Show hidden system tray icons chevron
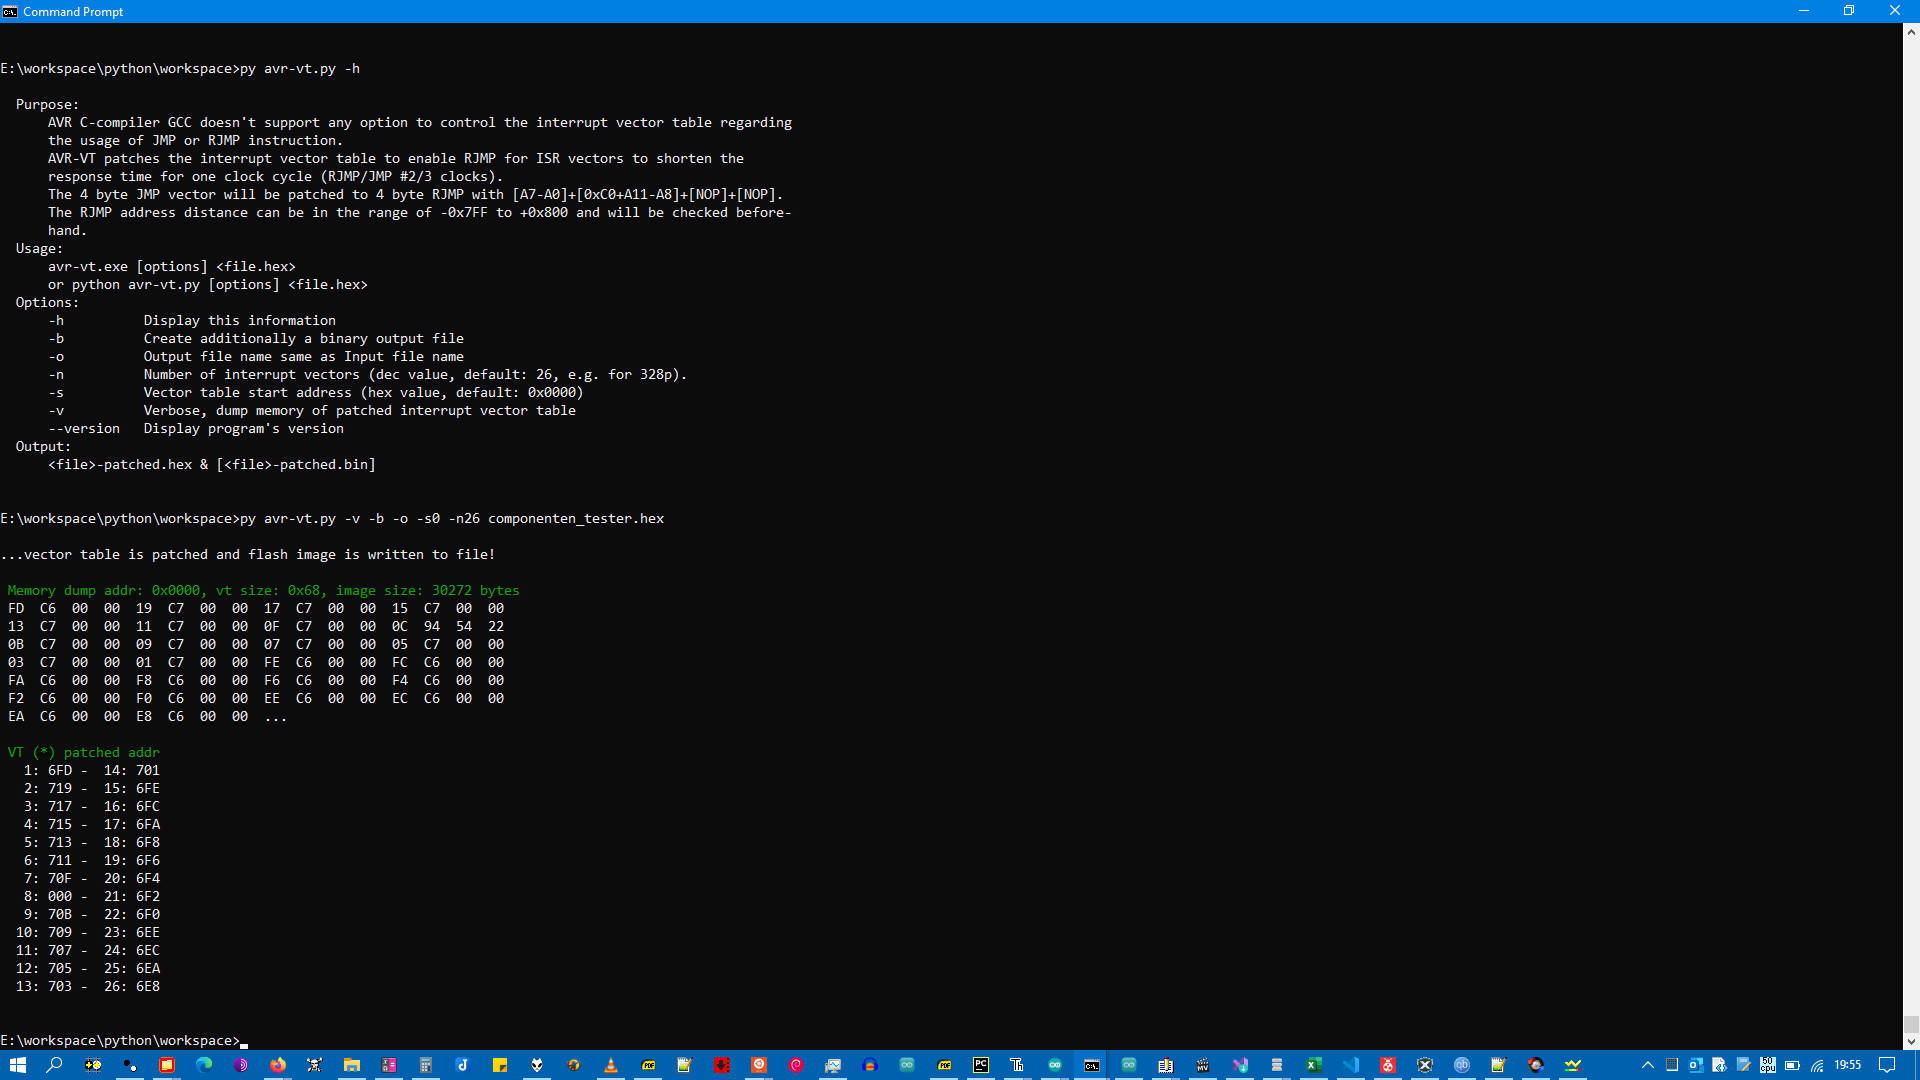1920x1080 pixels. pyautogui.click(x=1648, y=1065)
